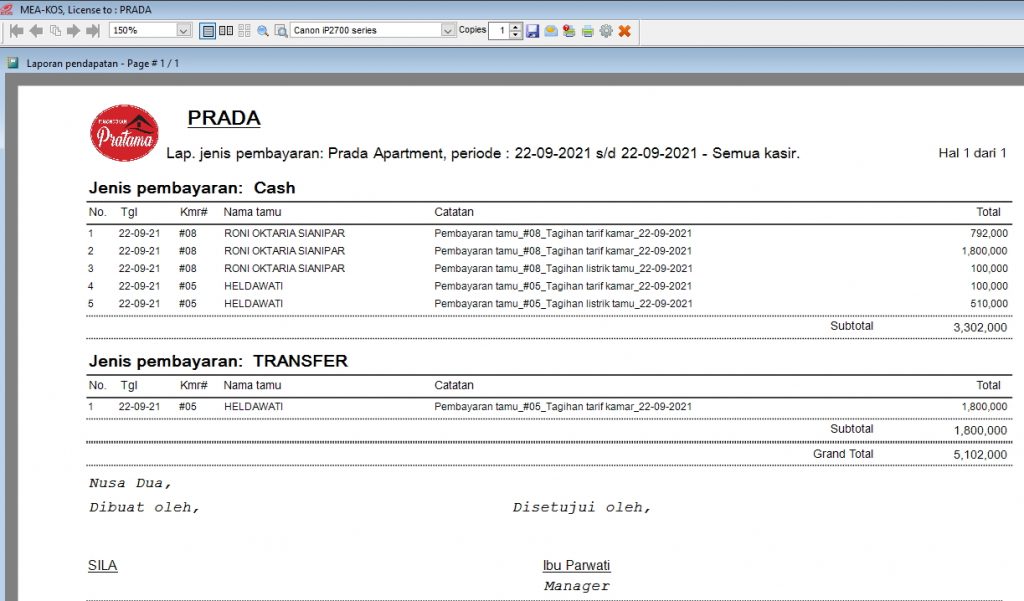Click the 'Hal 1 dari 1' page indicator
The height and width of the screenshot is (601, 1024).
pyautogui.click(x=972, y=153)
